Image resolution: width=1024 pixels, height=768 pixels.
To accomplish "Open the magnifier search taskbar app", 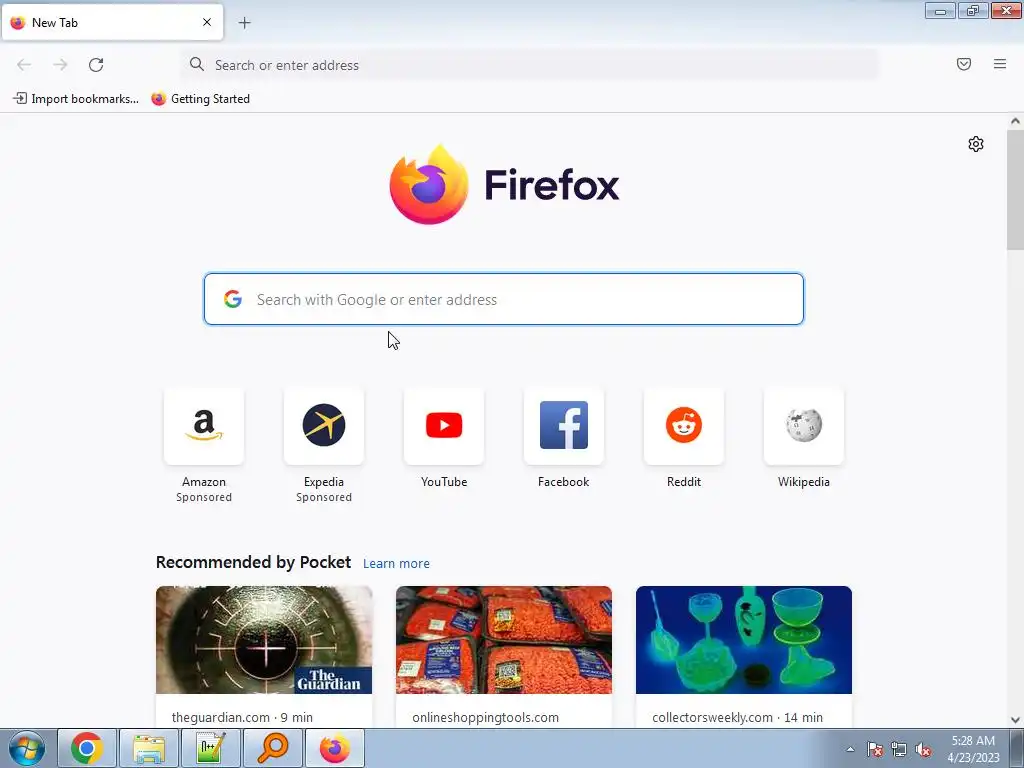I will [x=272, y=748].
